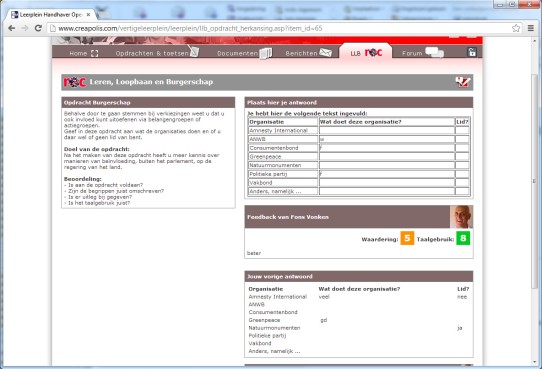This screenshot has height=369, width=542.
Task: Click the scrollbar down arrow
Action: (x=535, y=362)
